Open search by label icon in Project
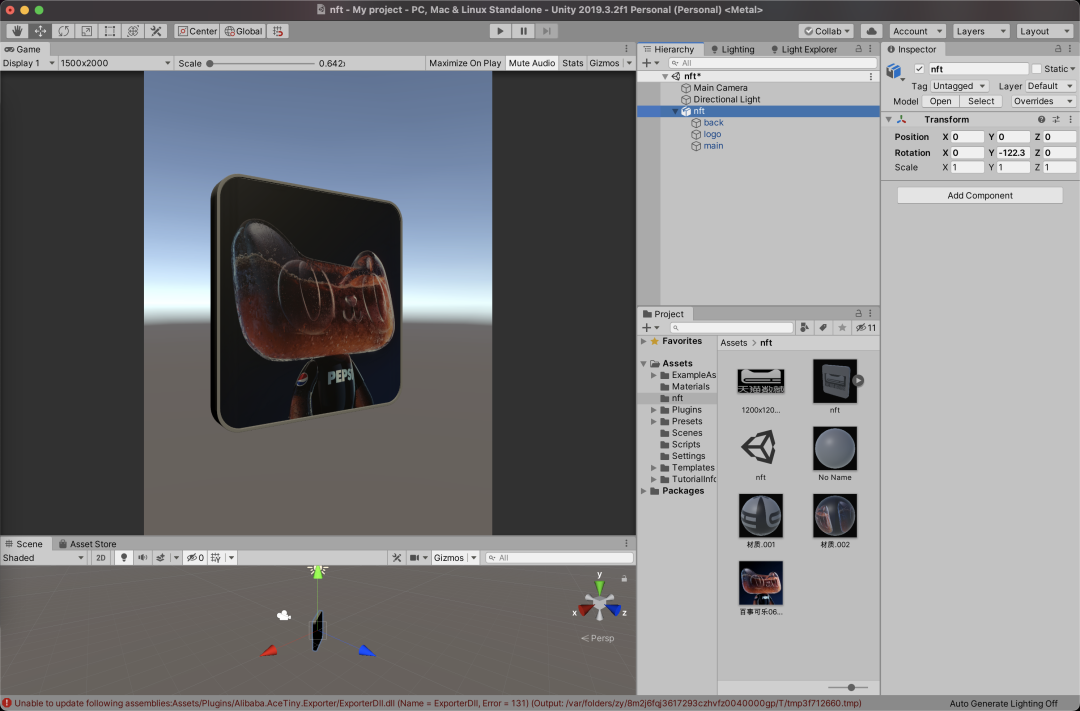 (x=823, y=327)
